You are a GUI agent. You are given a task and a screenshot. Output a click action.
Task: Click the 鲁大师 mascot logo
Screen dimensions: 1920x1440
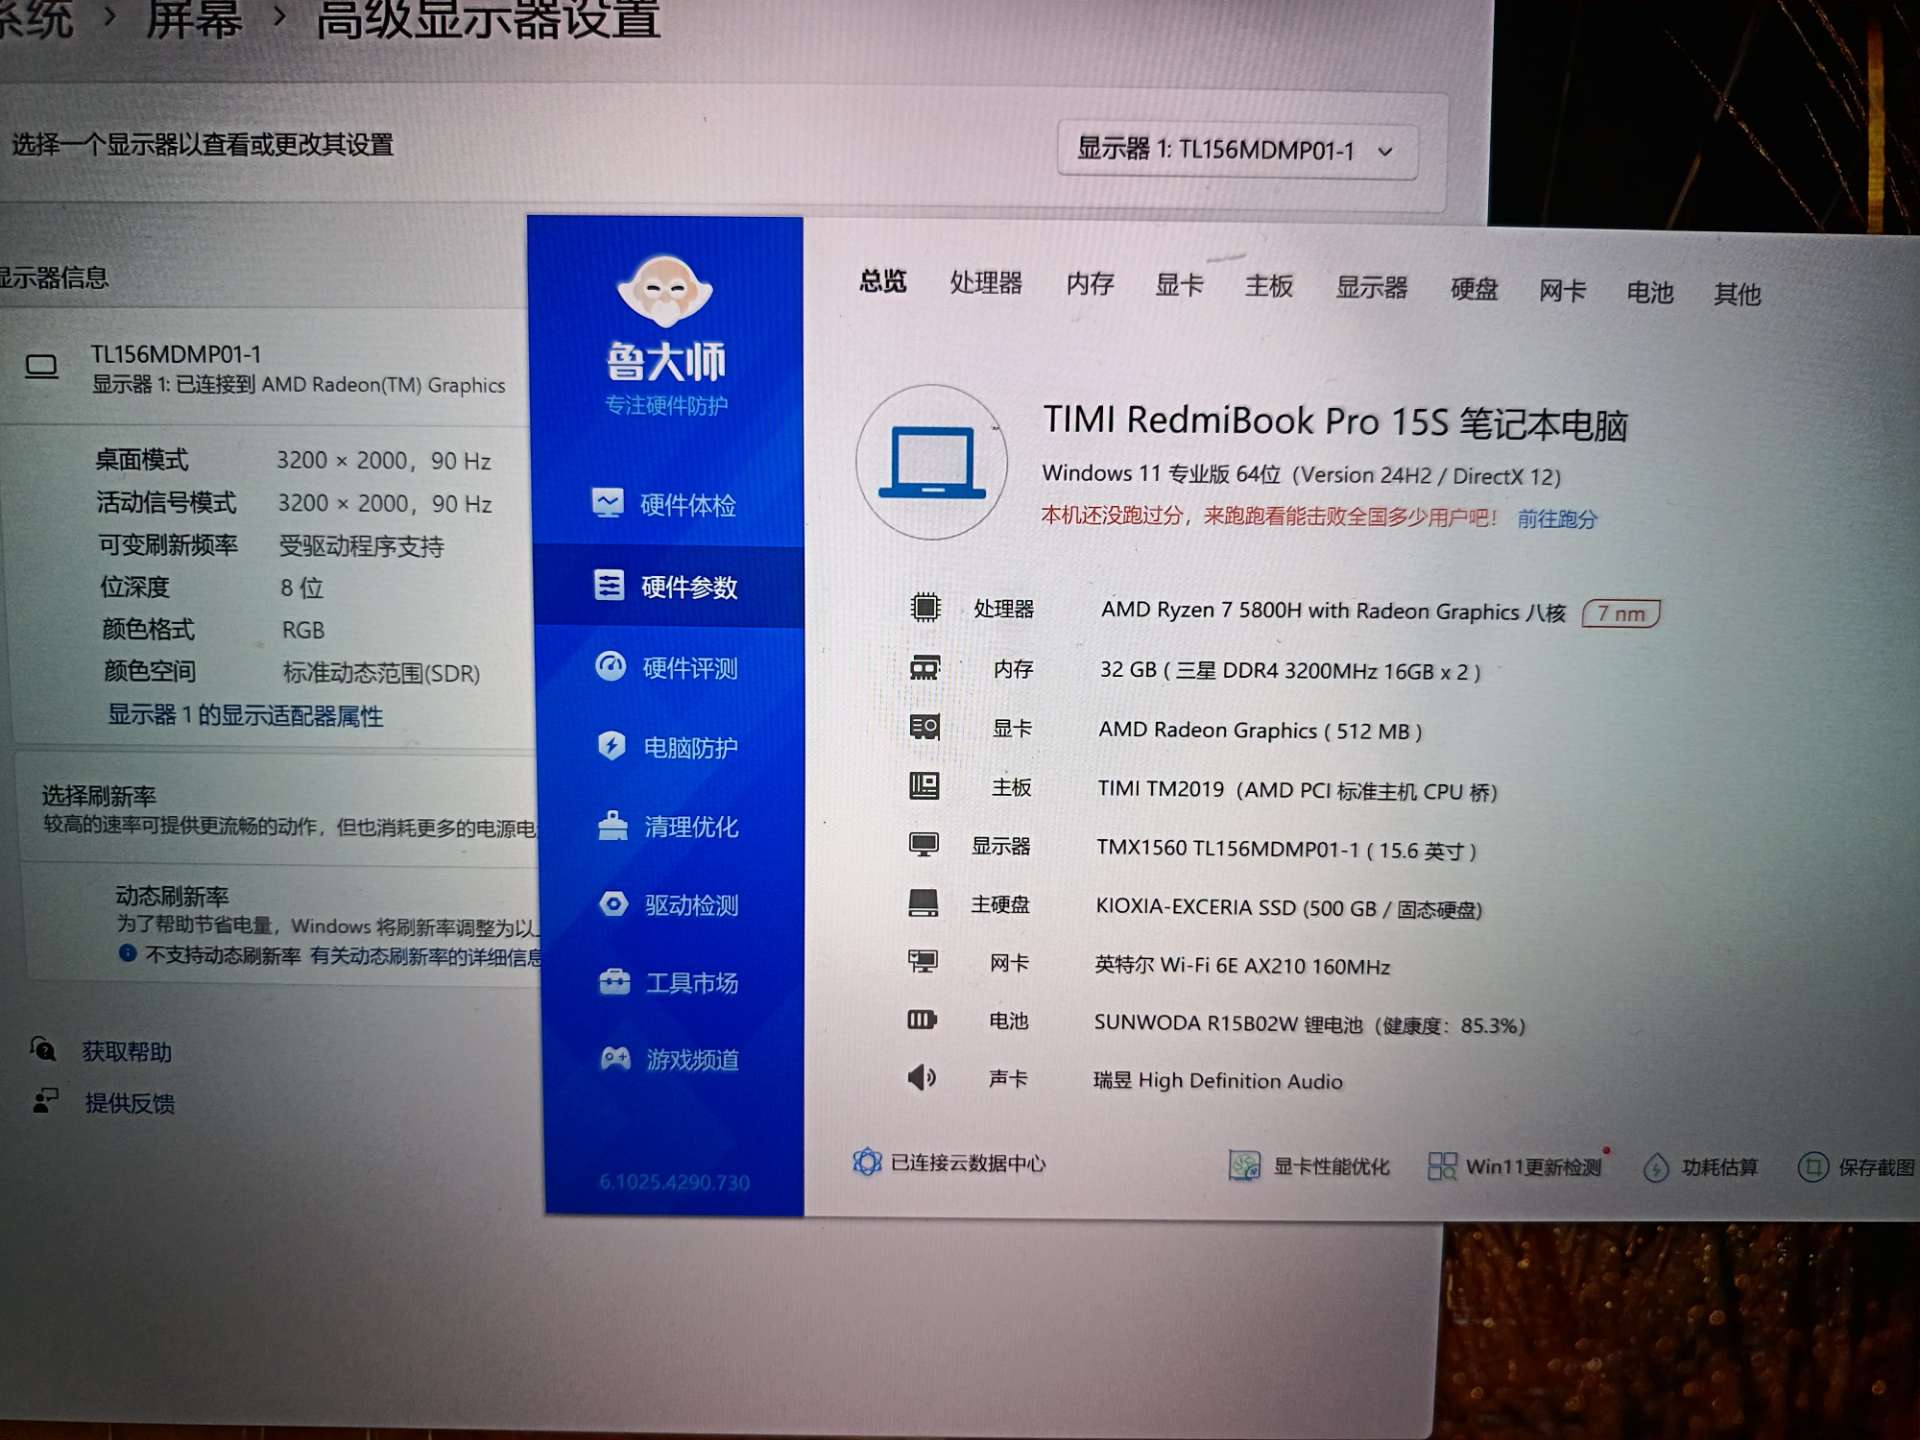tap(665, 292)
